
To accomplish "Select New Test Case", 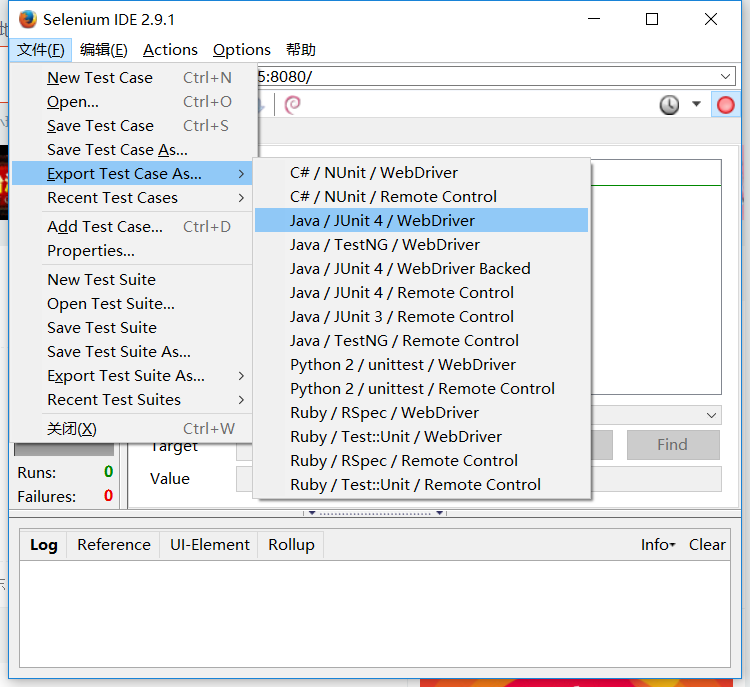I will (x=133, y=78).
